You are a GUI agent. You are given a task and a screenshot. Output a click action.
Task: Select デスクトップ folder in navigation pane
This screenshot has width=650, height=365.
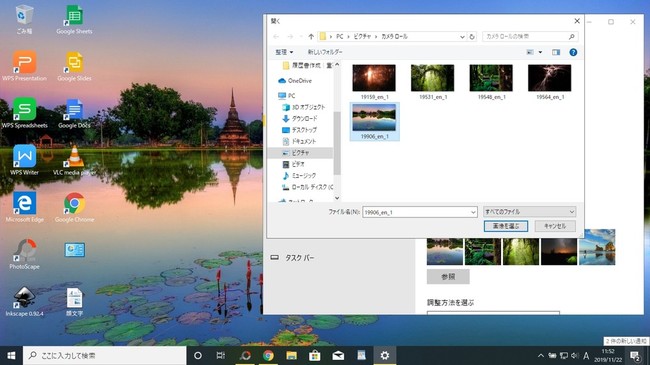[x=300, y=130]
